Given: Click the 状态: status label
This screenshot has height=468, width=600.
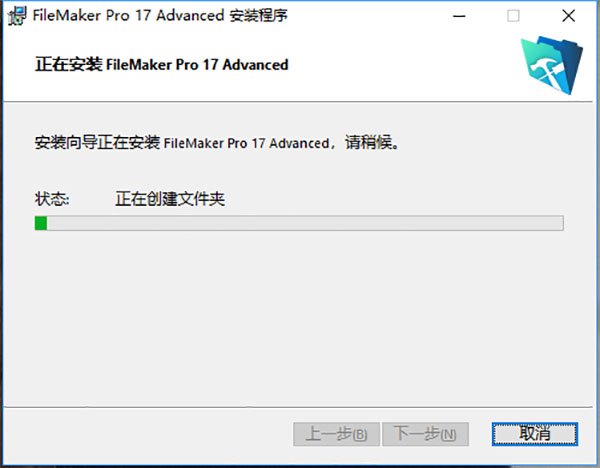Looking at the screenshot, I should (x=52, y=199).
